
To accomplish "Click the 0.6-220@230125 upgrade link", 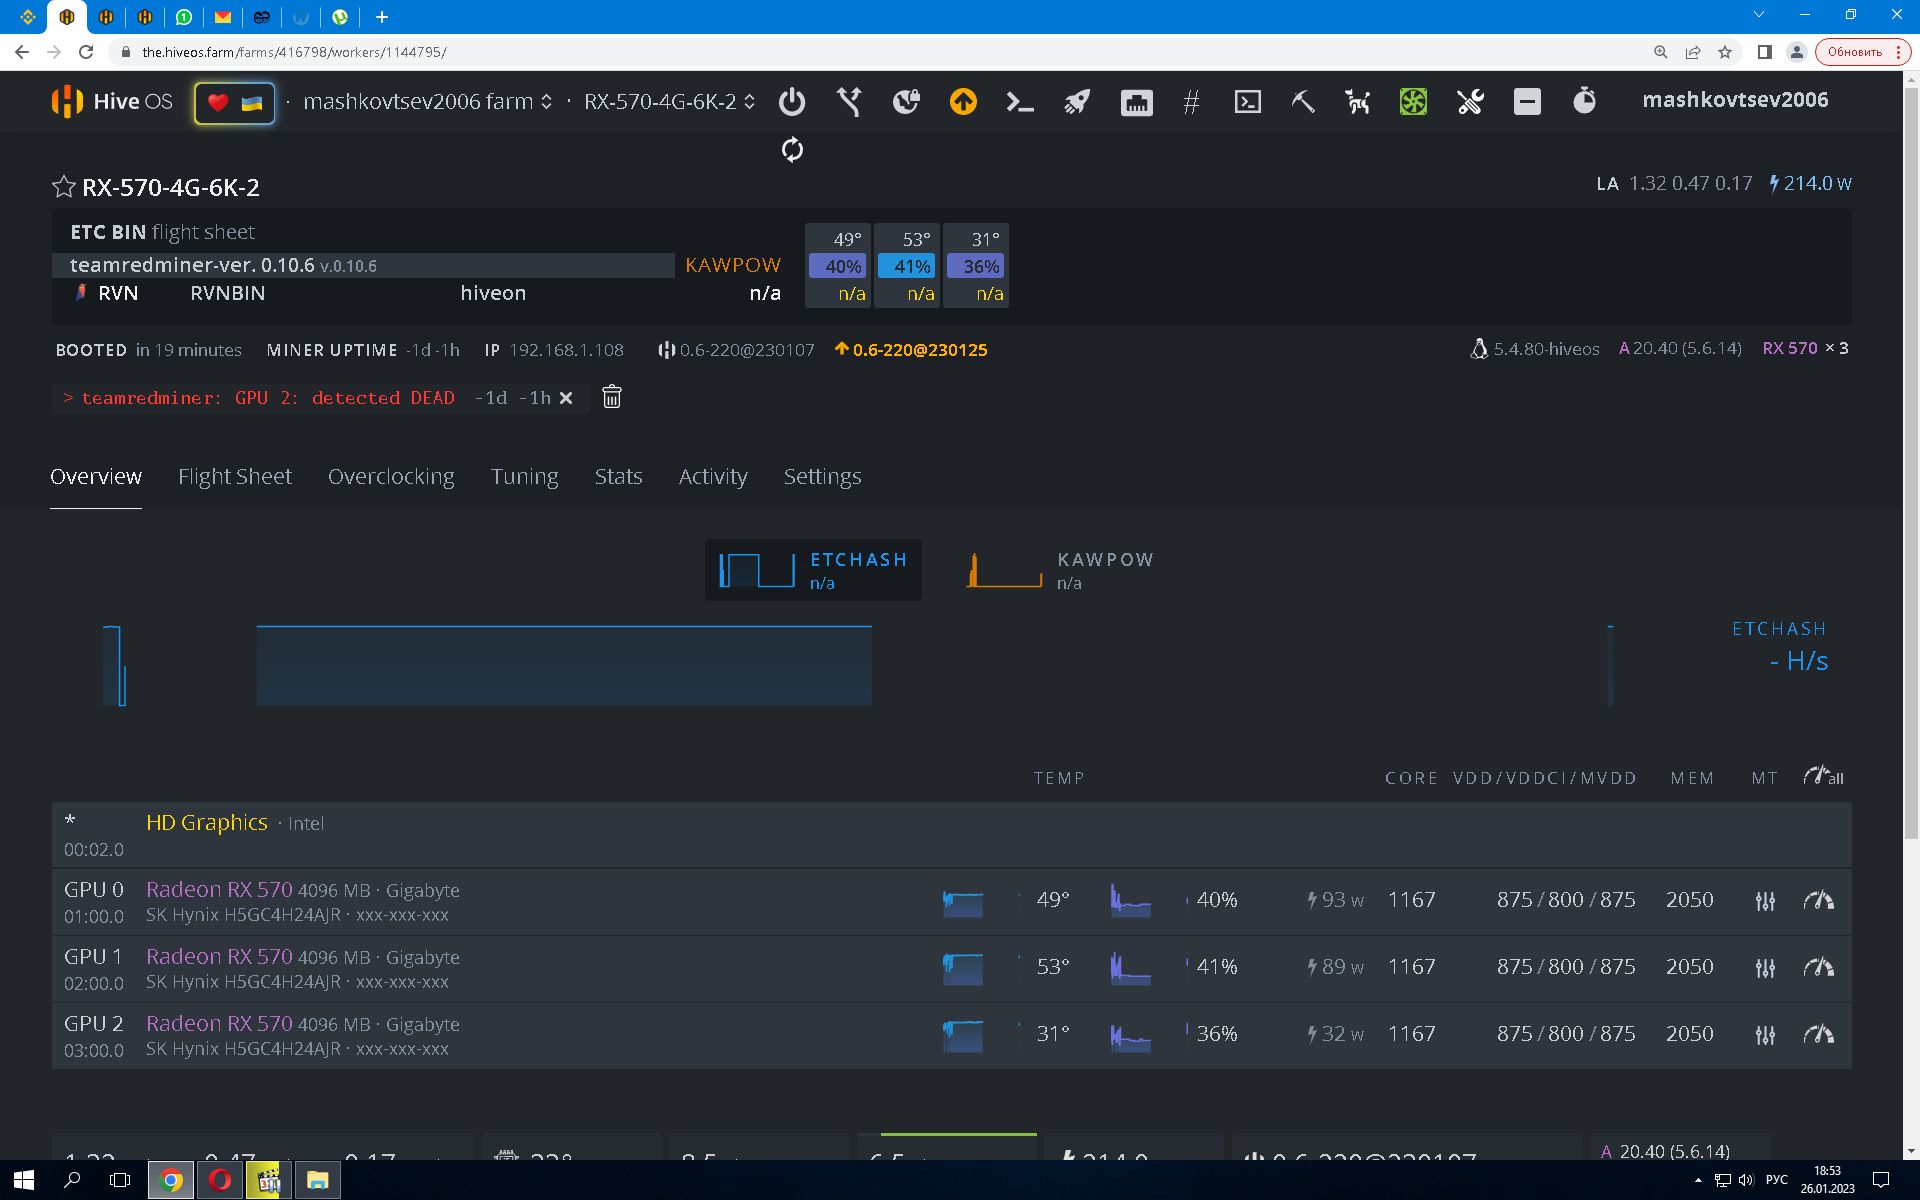I will [920, 350].
